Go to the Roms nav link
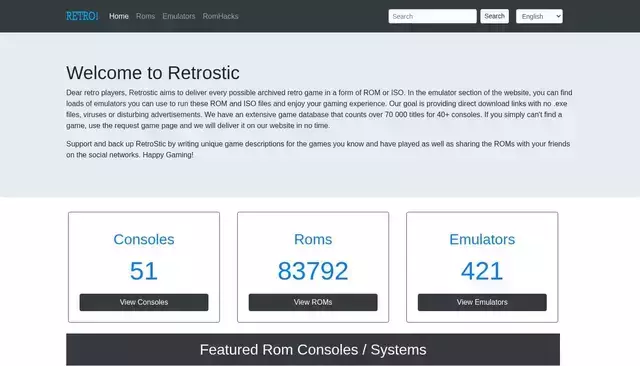Screen dimensions: 640x366 [x=145, y=16]
